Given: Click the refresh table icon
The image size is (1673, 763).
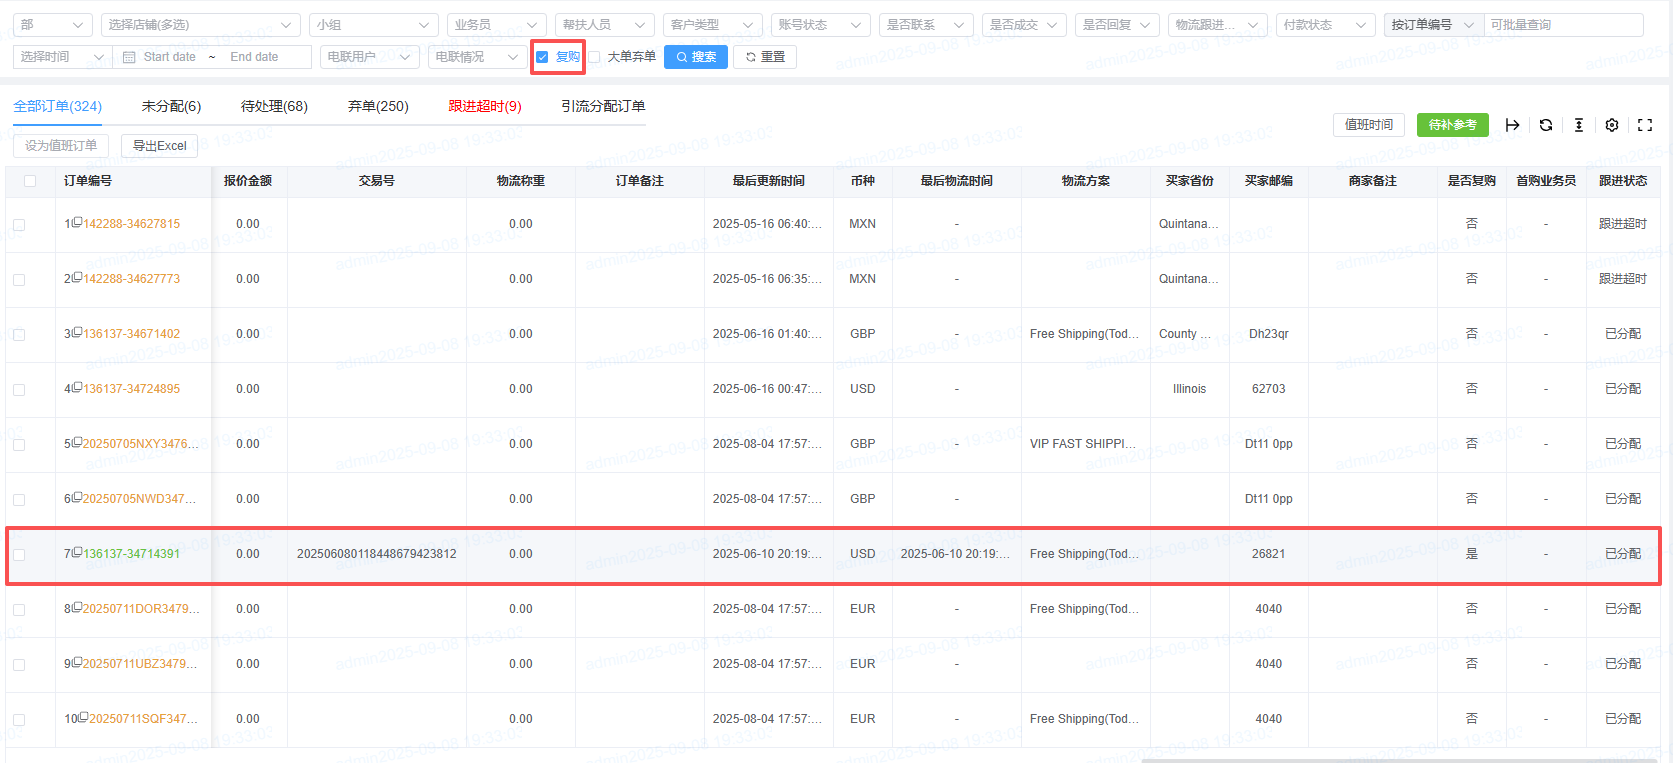Looking at the screenshot, I should click(1545, 125).
